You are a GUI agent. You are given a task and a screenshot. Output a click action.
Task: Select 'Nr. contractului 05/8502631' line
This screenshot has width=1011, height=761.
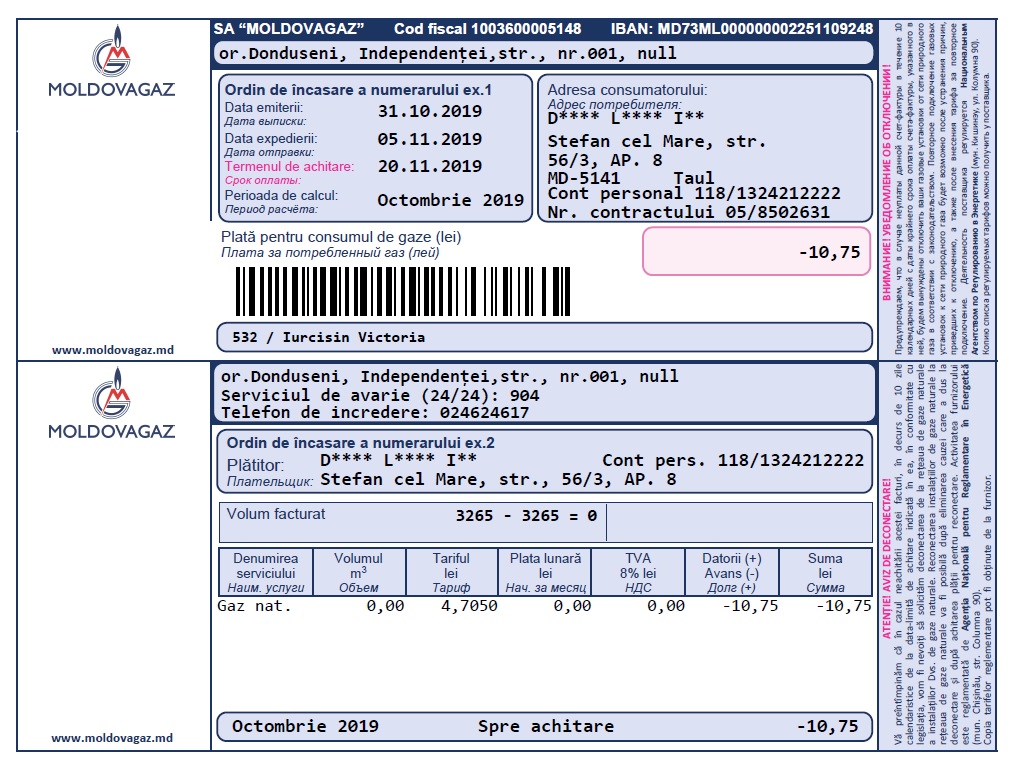[x=689, y=212]
